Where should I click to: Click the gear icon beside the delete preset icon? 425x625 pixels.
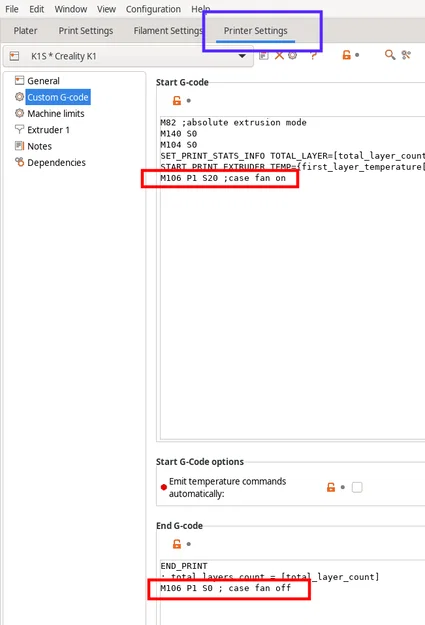[293, 55]
